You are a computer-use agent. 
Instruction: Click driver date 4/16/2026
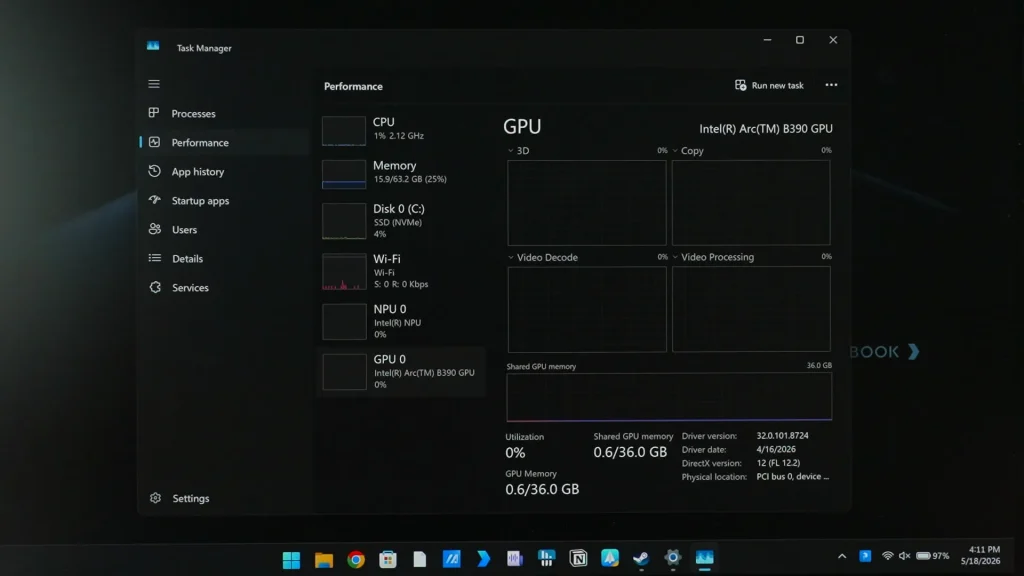click(776, 449)
